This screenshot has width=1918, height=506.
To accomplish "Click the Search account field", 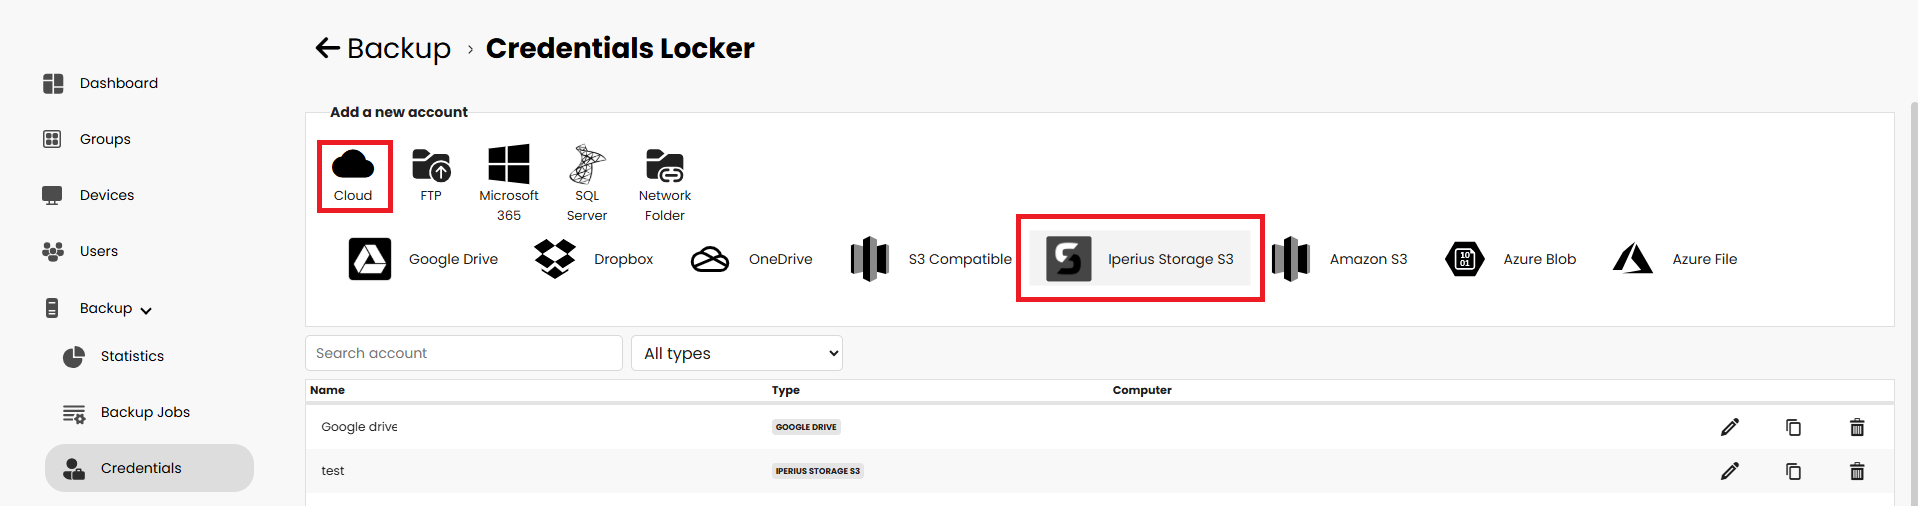I will (463, 353).
